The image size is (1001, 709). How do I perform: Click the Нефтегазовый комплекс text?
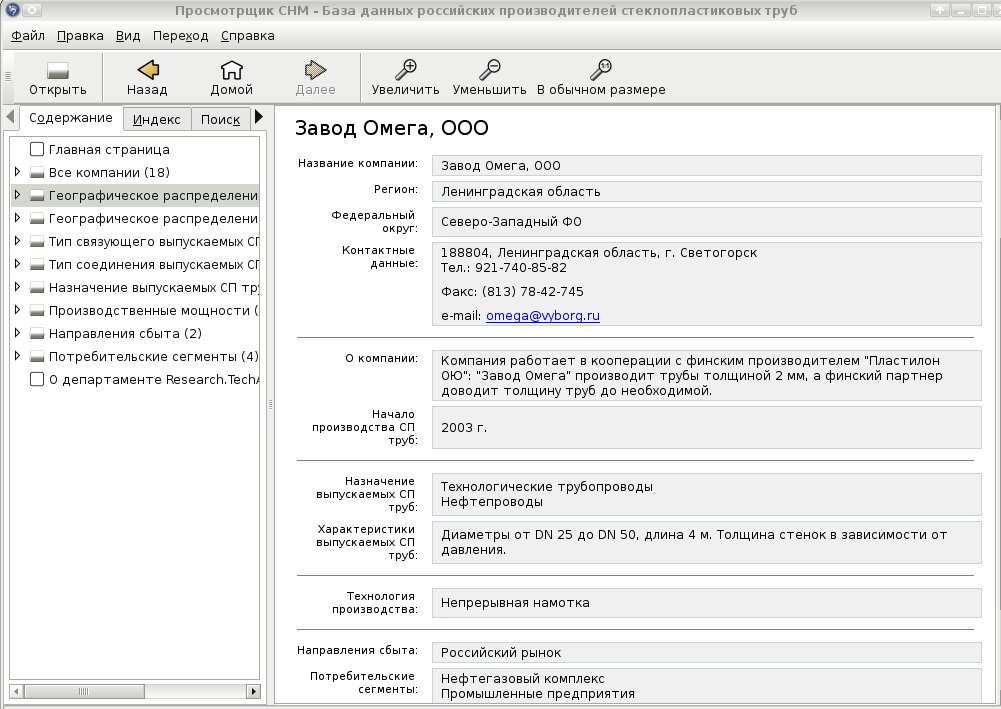[x=522, y=678]
